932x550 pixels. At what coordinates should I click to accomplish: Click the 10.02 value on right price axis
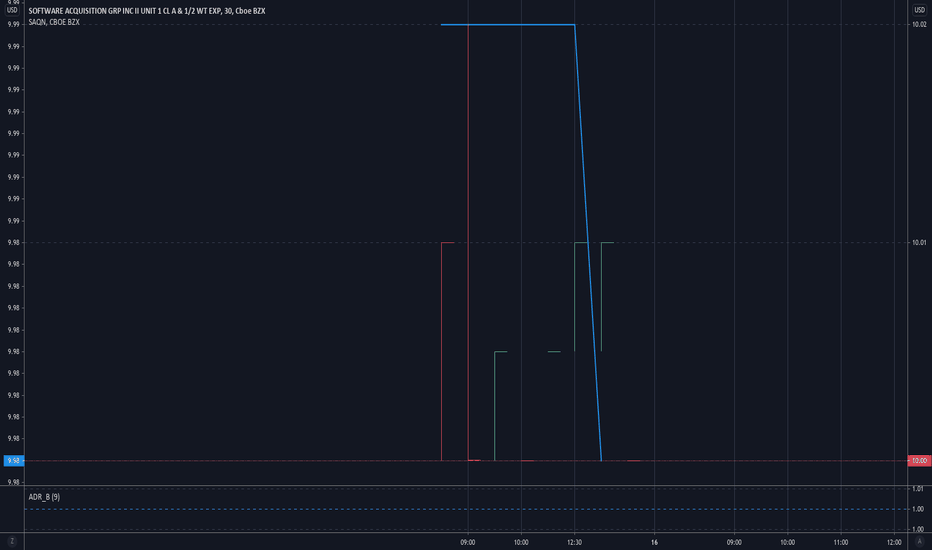(919, 24)
